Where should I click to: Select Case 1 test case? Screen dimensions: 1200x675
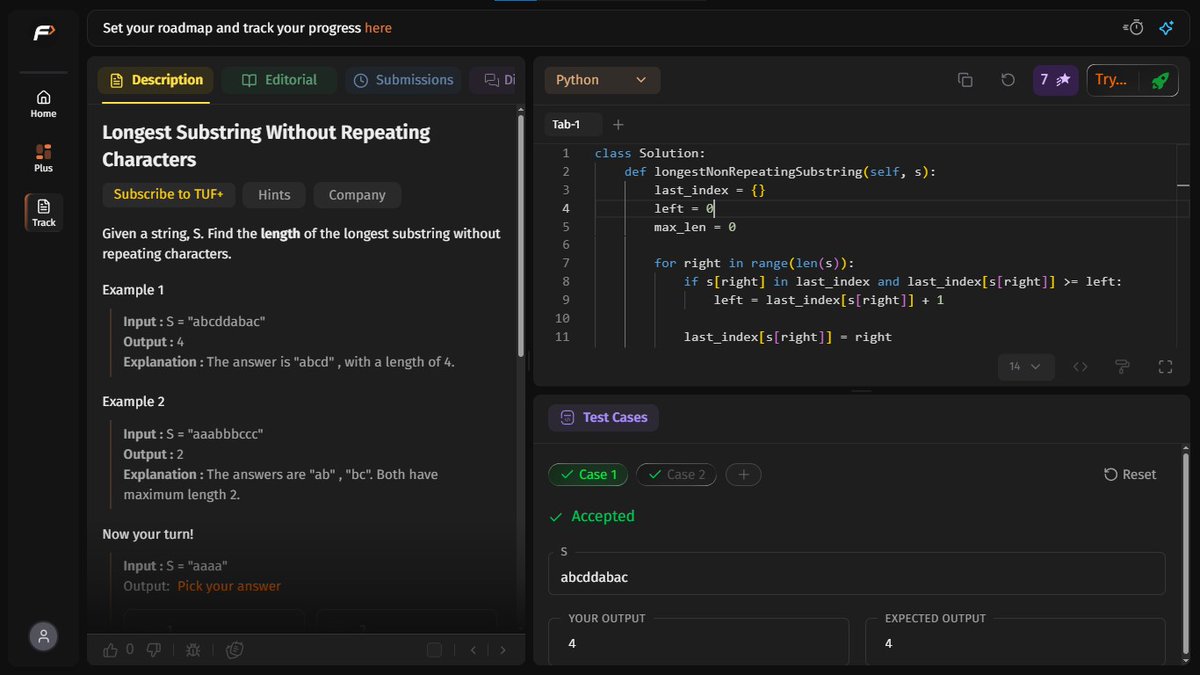(x=588, y=475)
